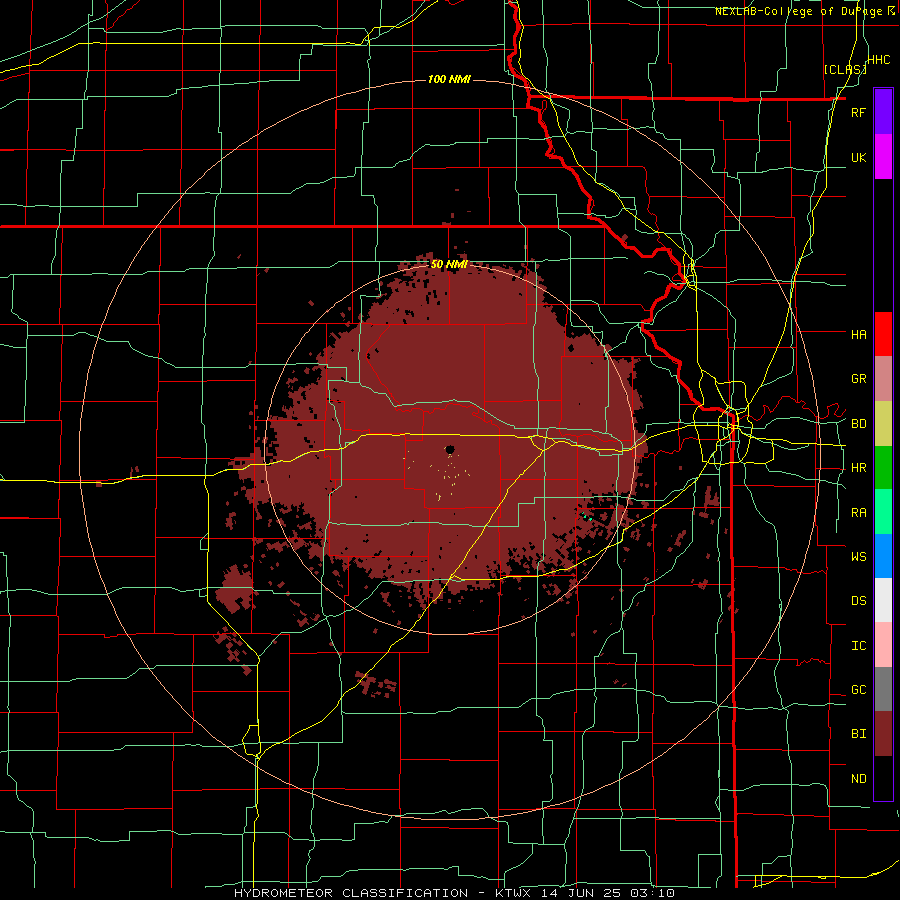Click the "[CLAS]" label above legend

[x=845, y=70]
